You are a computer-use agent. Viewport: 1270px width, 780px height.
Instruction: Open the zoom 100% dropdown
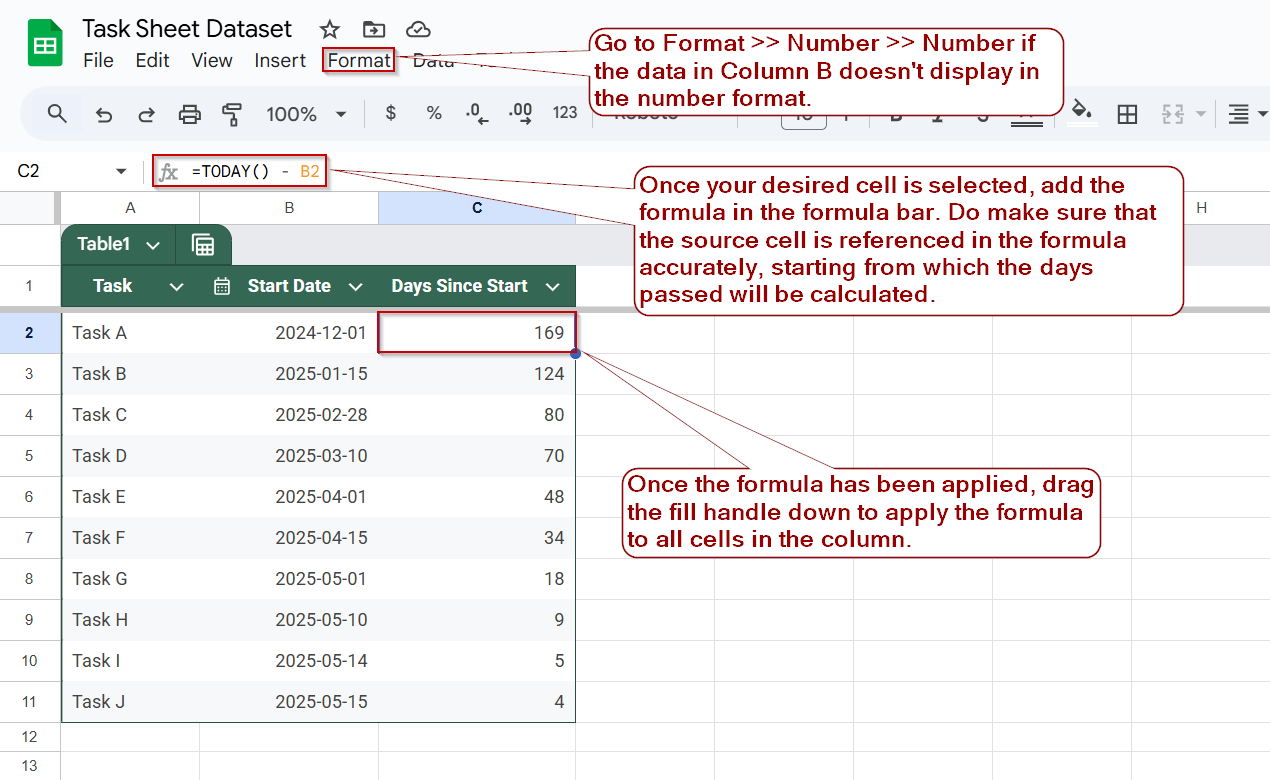point(306,114)
